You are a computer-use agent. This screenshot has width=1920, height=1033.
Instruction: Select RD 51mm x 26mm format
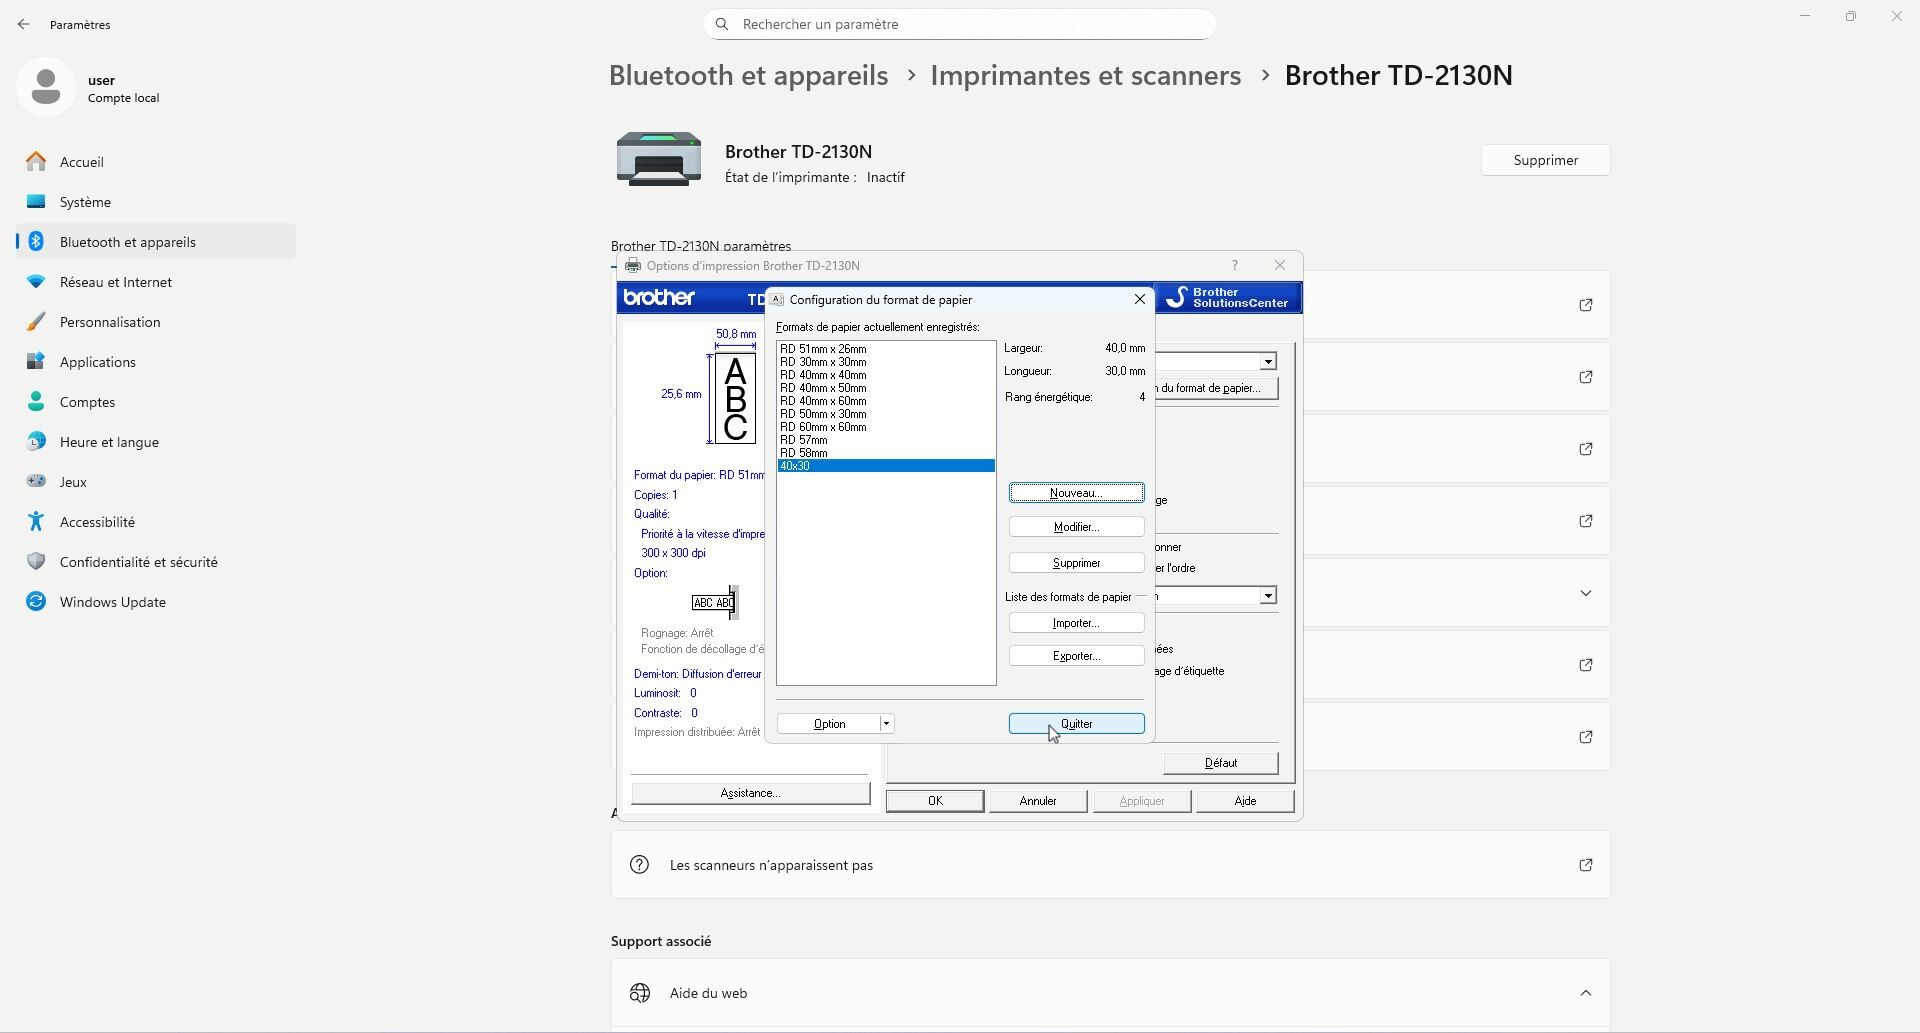tap(886, 349)
